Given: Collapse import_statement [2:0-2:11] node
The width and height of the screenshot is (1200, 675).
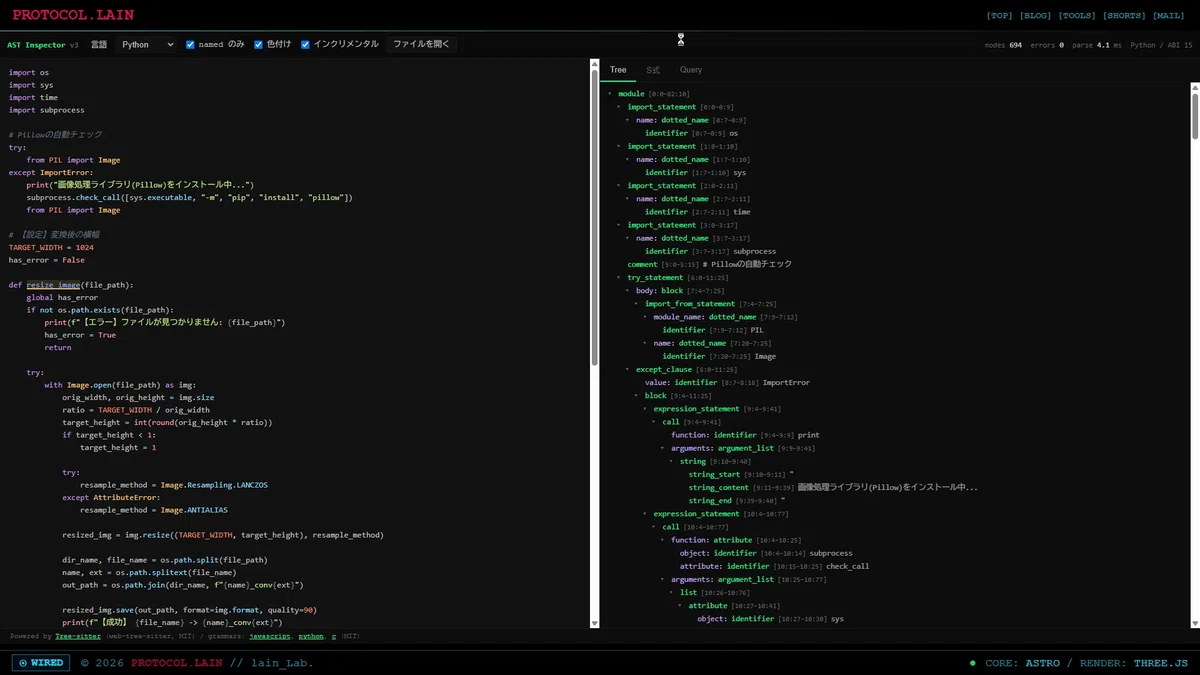Looking at the screenshot, I should coord(619,186).
